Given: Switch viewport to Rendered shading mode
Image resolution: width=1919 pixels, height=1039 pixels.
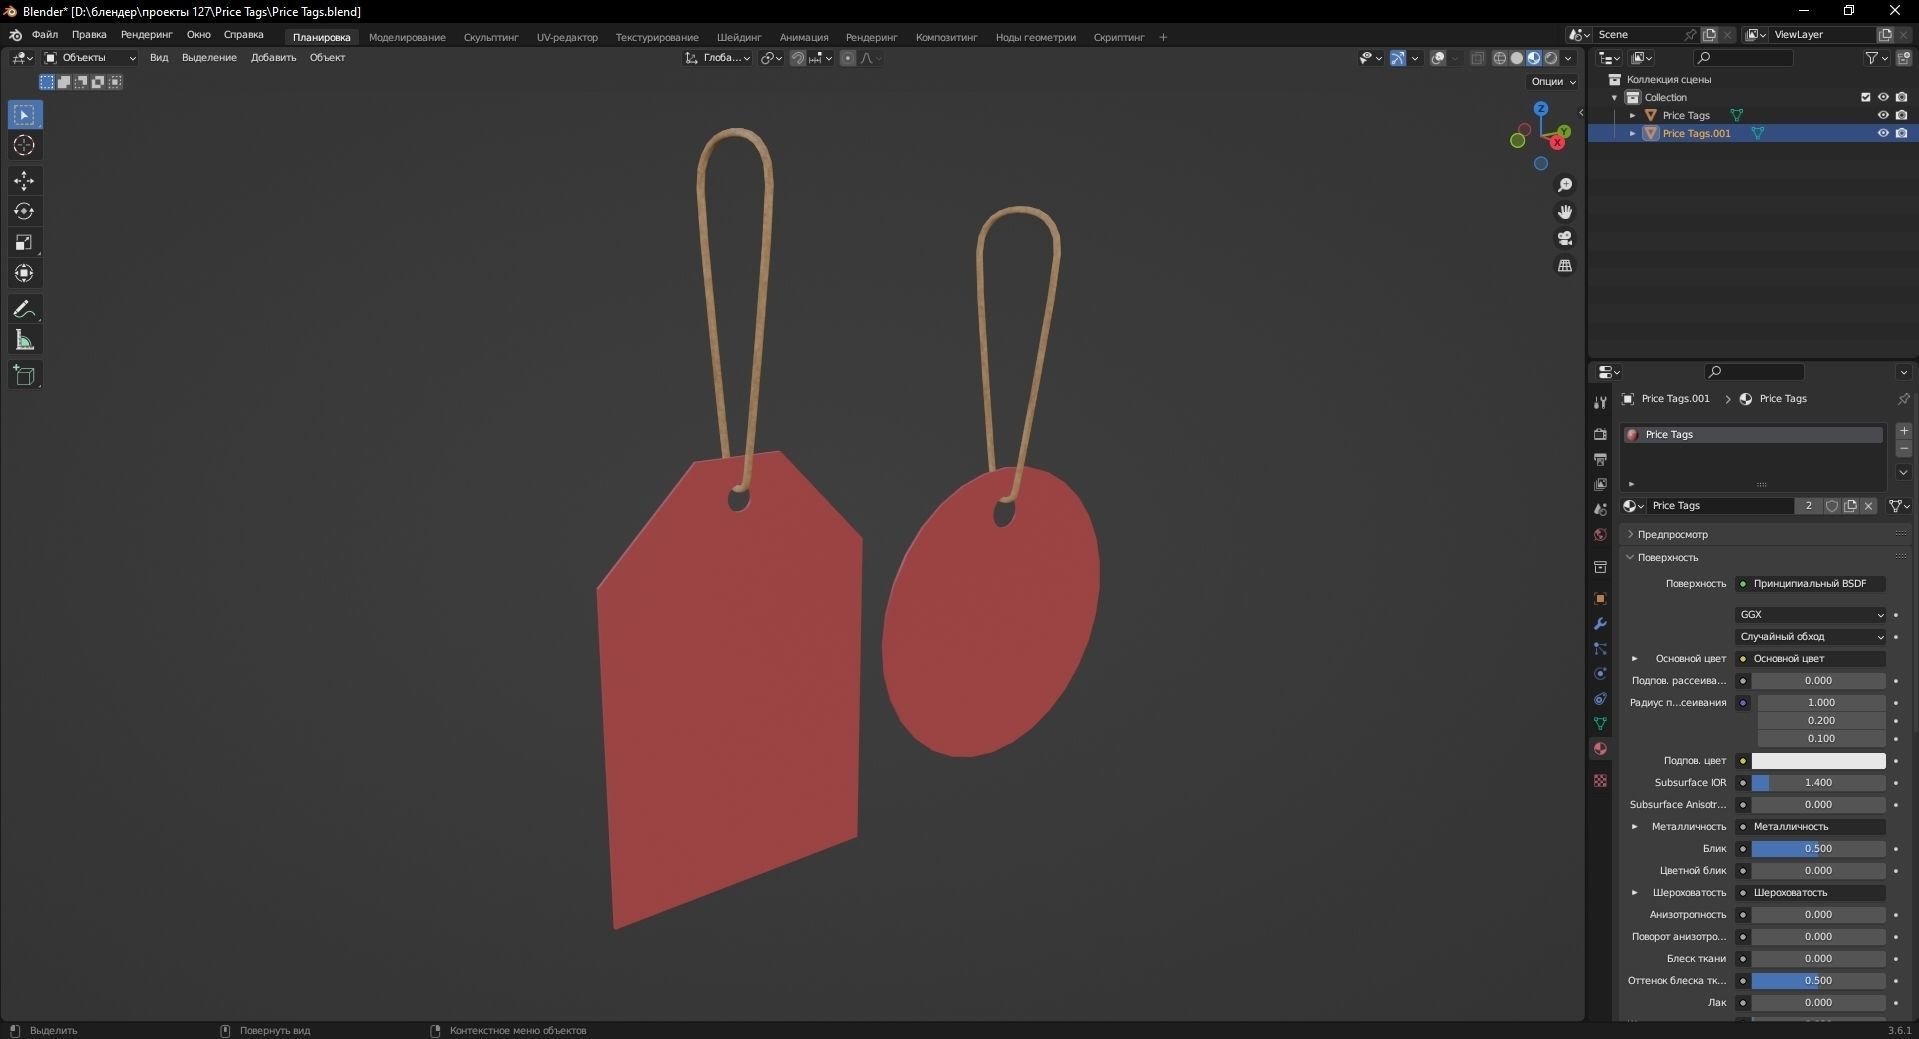Looking at the screenshot, I should [x=1551, y=58].
